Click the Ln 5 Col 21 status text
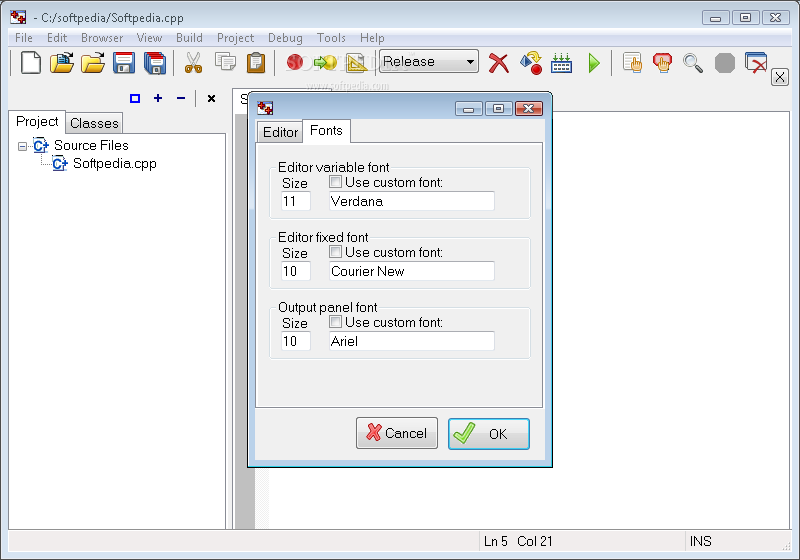 518,541
